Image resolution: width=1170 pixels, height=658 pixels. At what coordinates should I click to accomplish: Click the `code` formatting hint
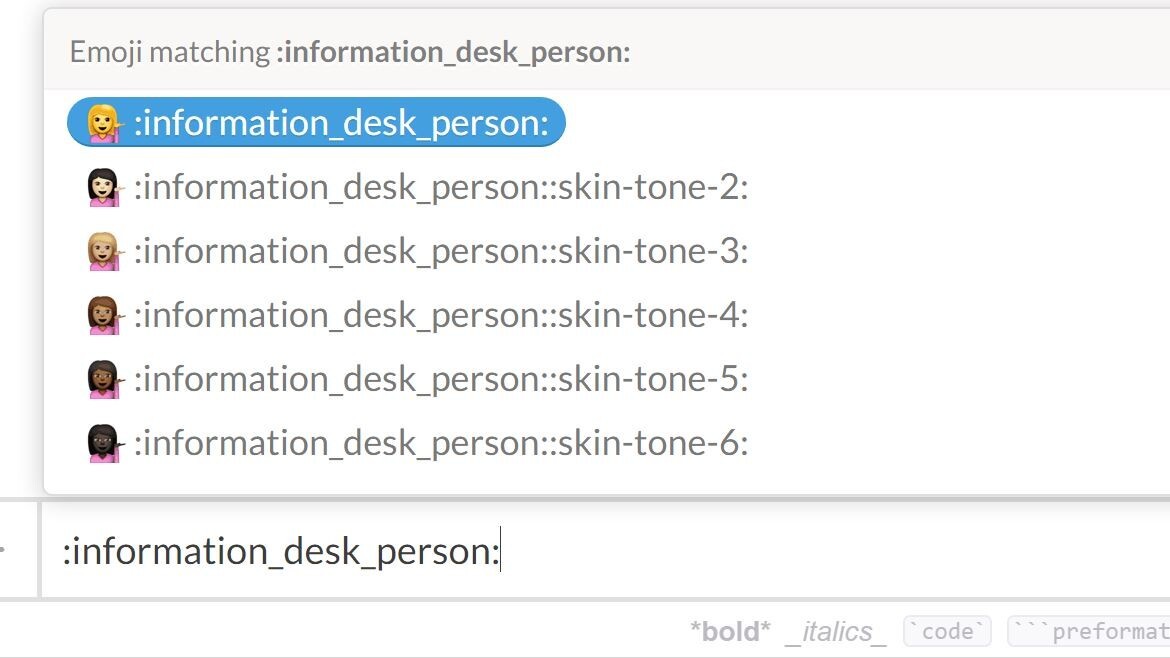[947, 631]
